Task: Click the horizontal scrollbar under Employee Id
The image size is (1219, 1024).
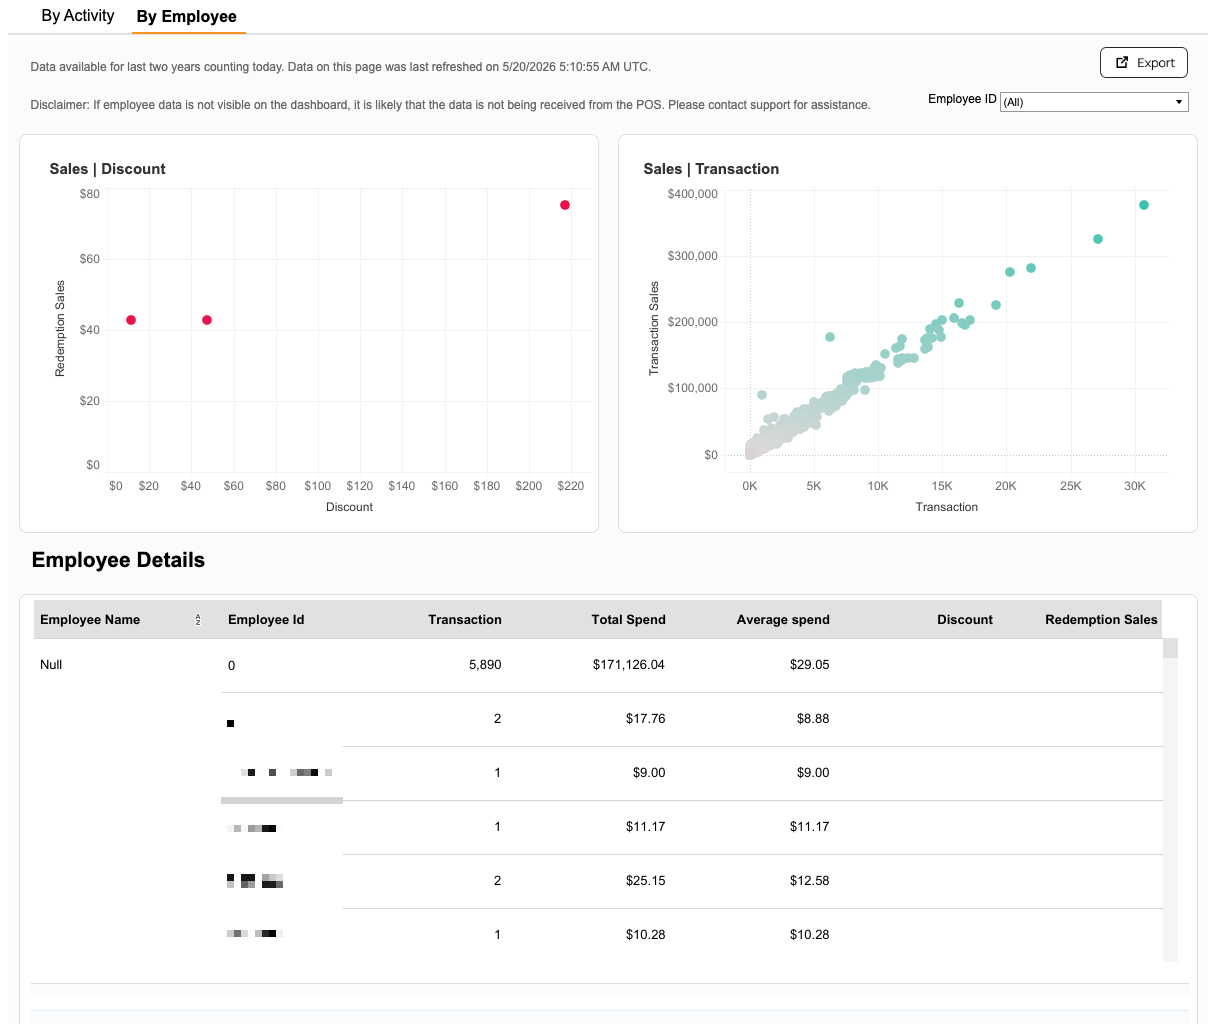Action: (282, 800)
